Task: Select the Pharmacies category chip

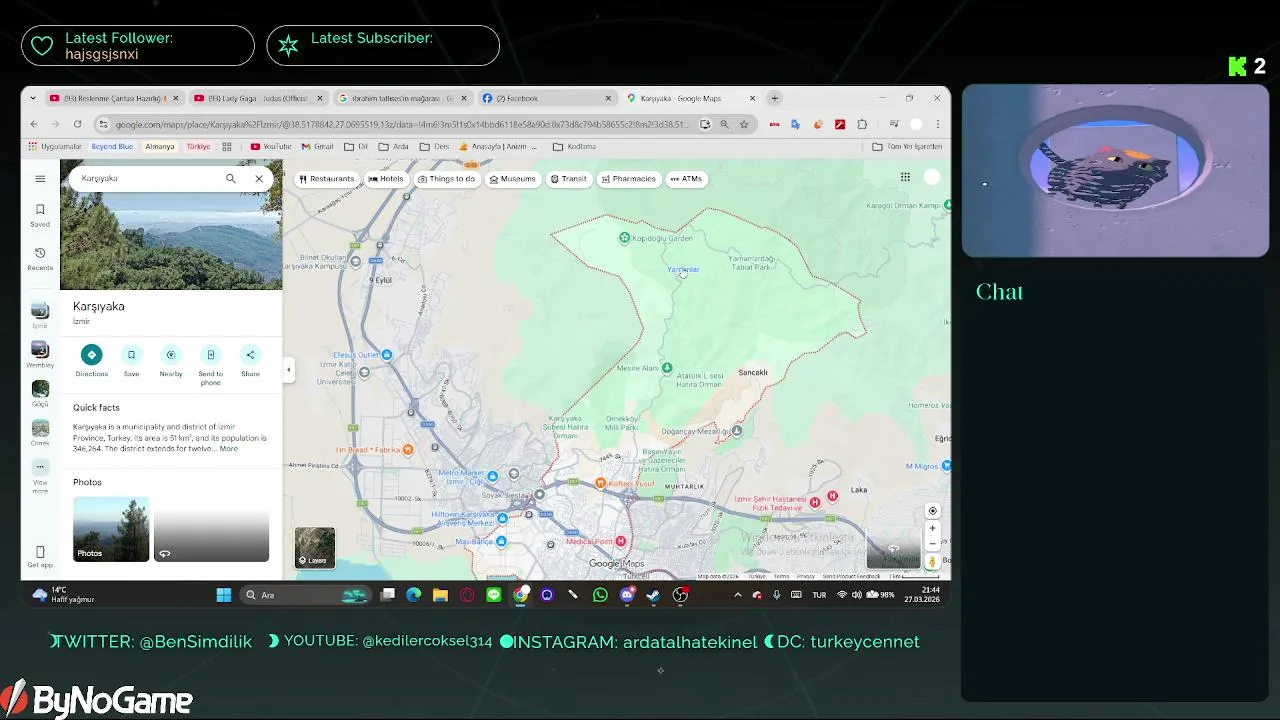Action: pos(628,179)
